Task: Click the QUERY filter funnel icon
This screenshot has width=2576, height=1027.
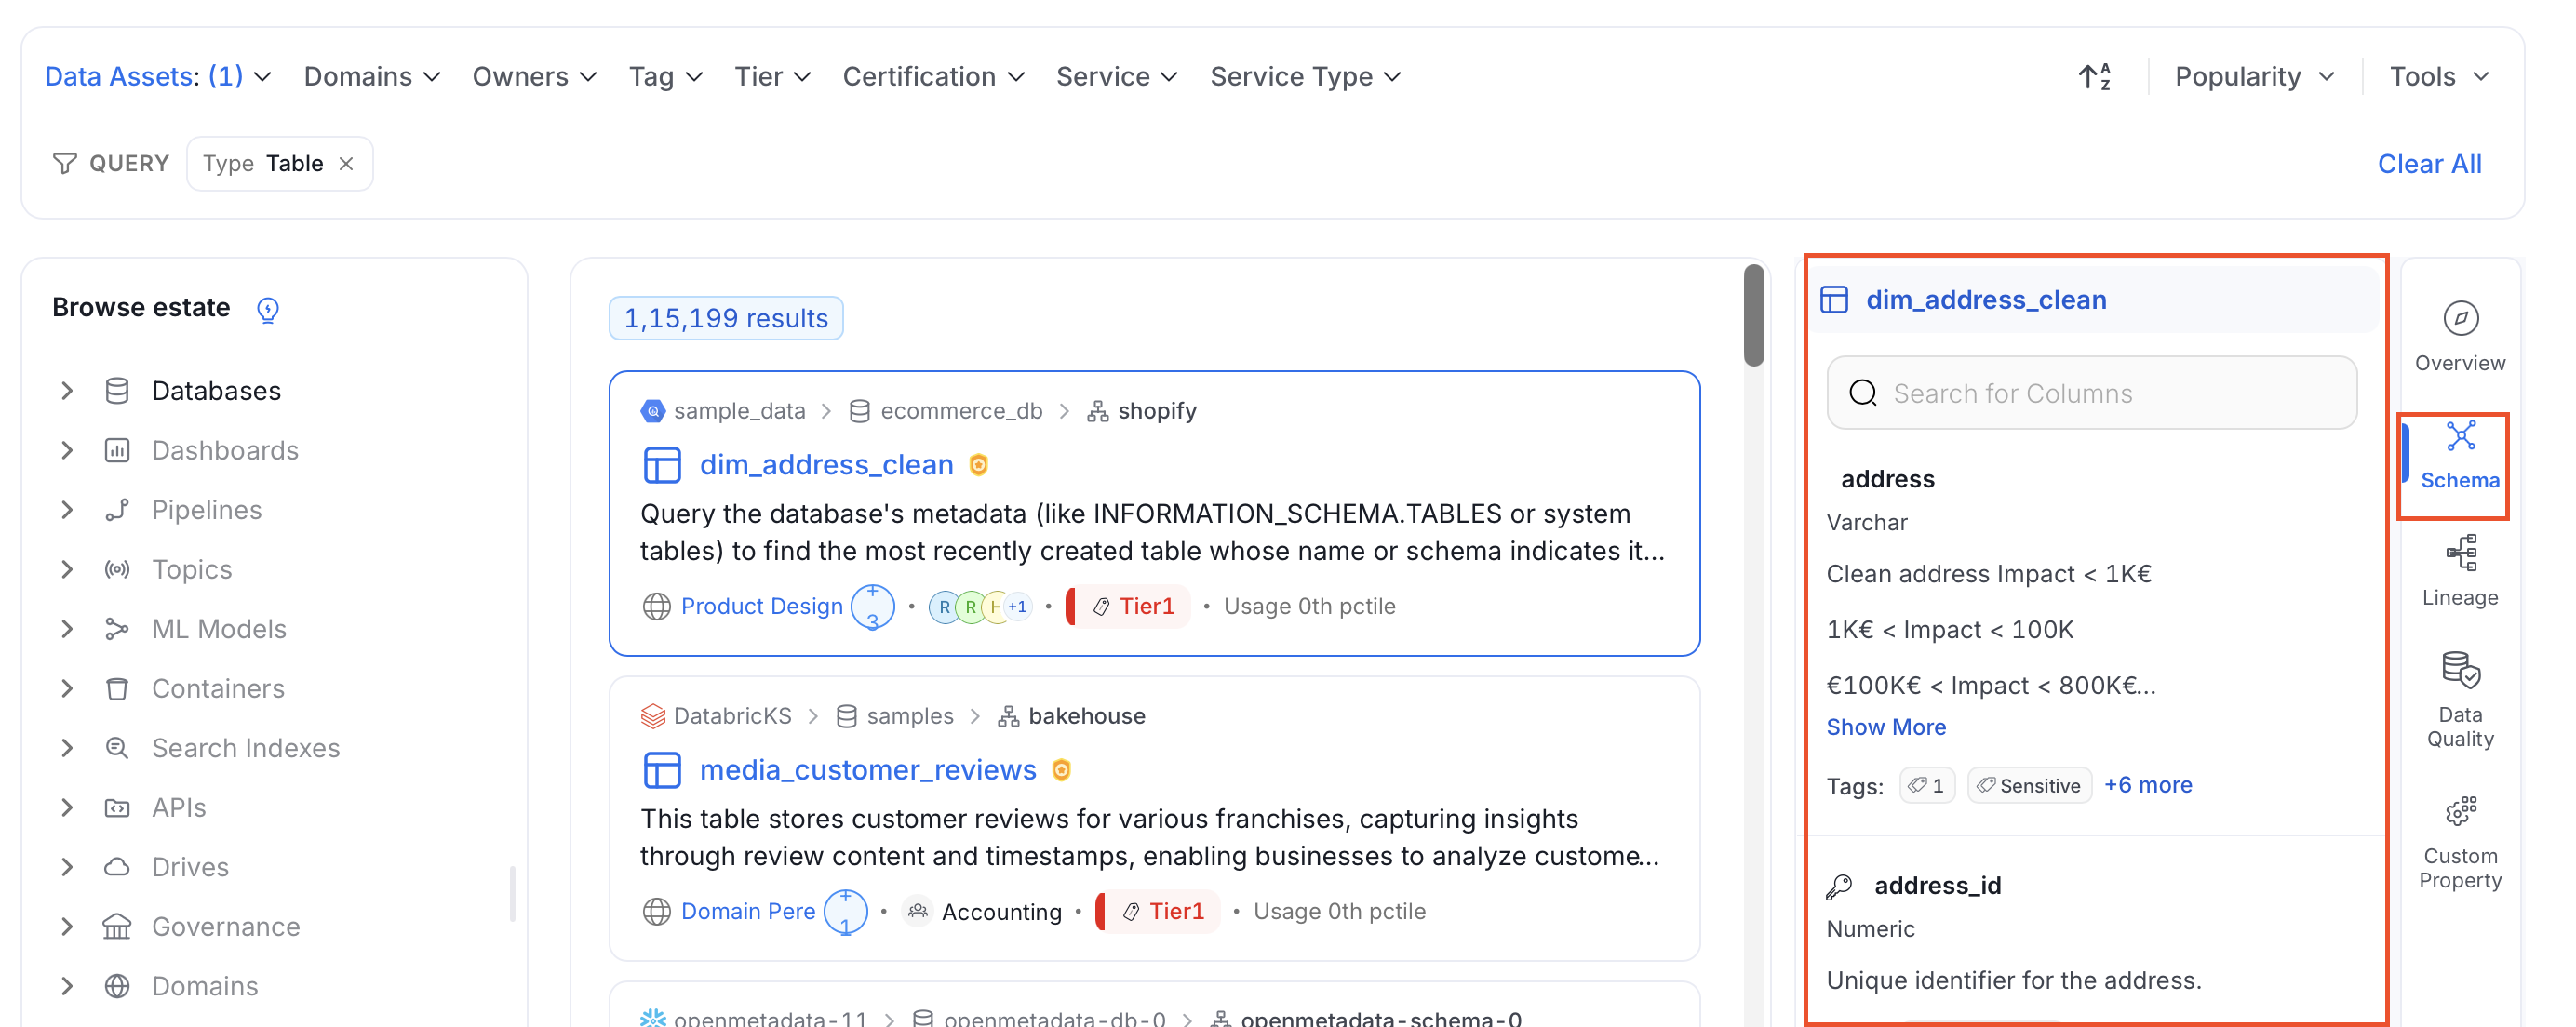Action: coord(65,163)
